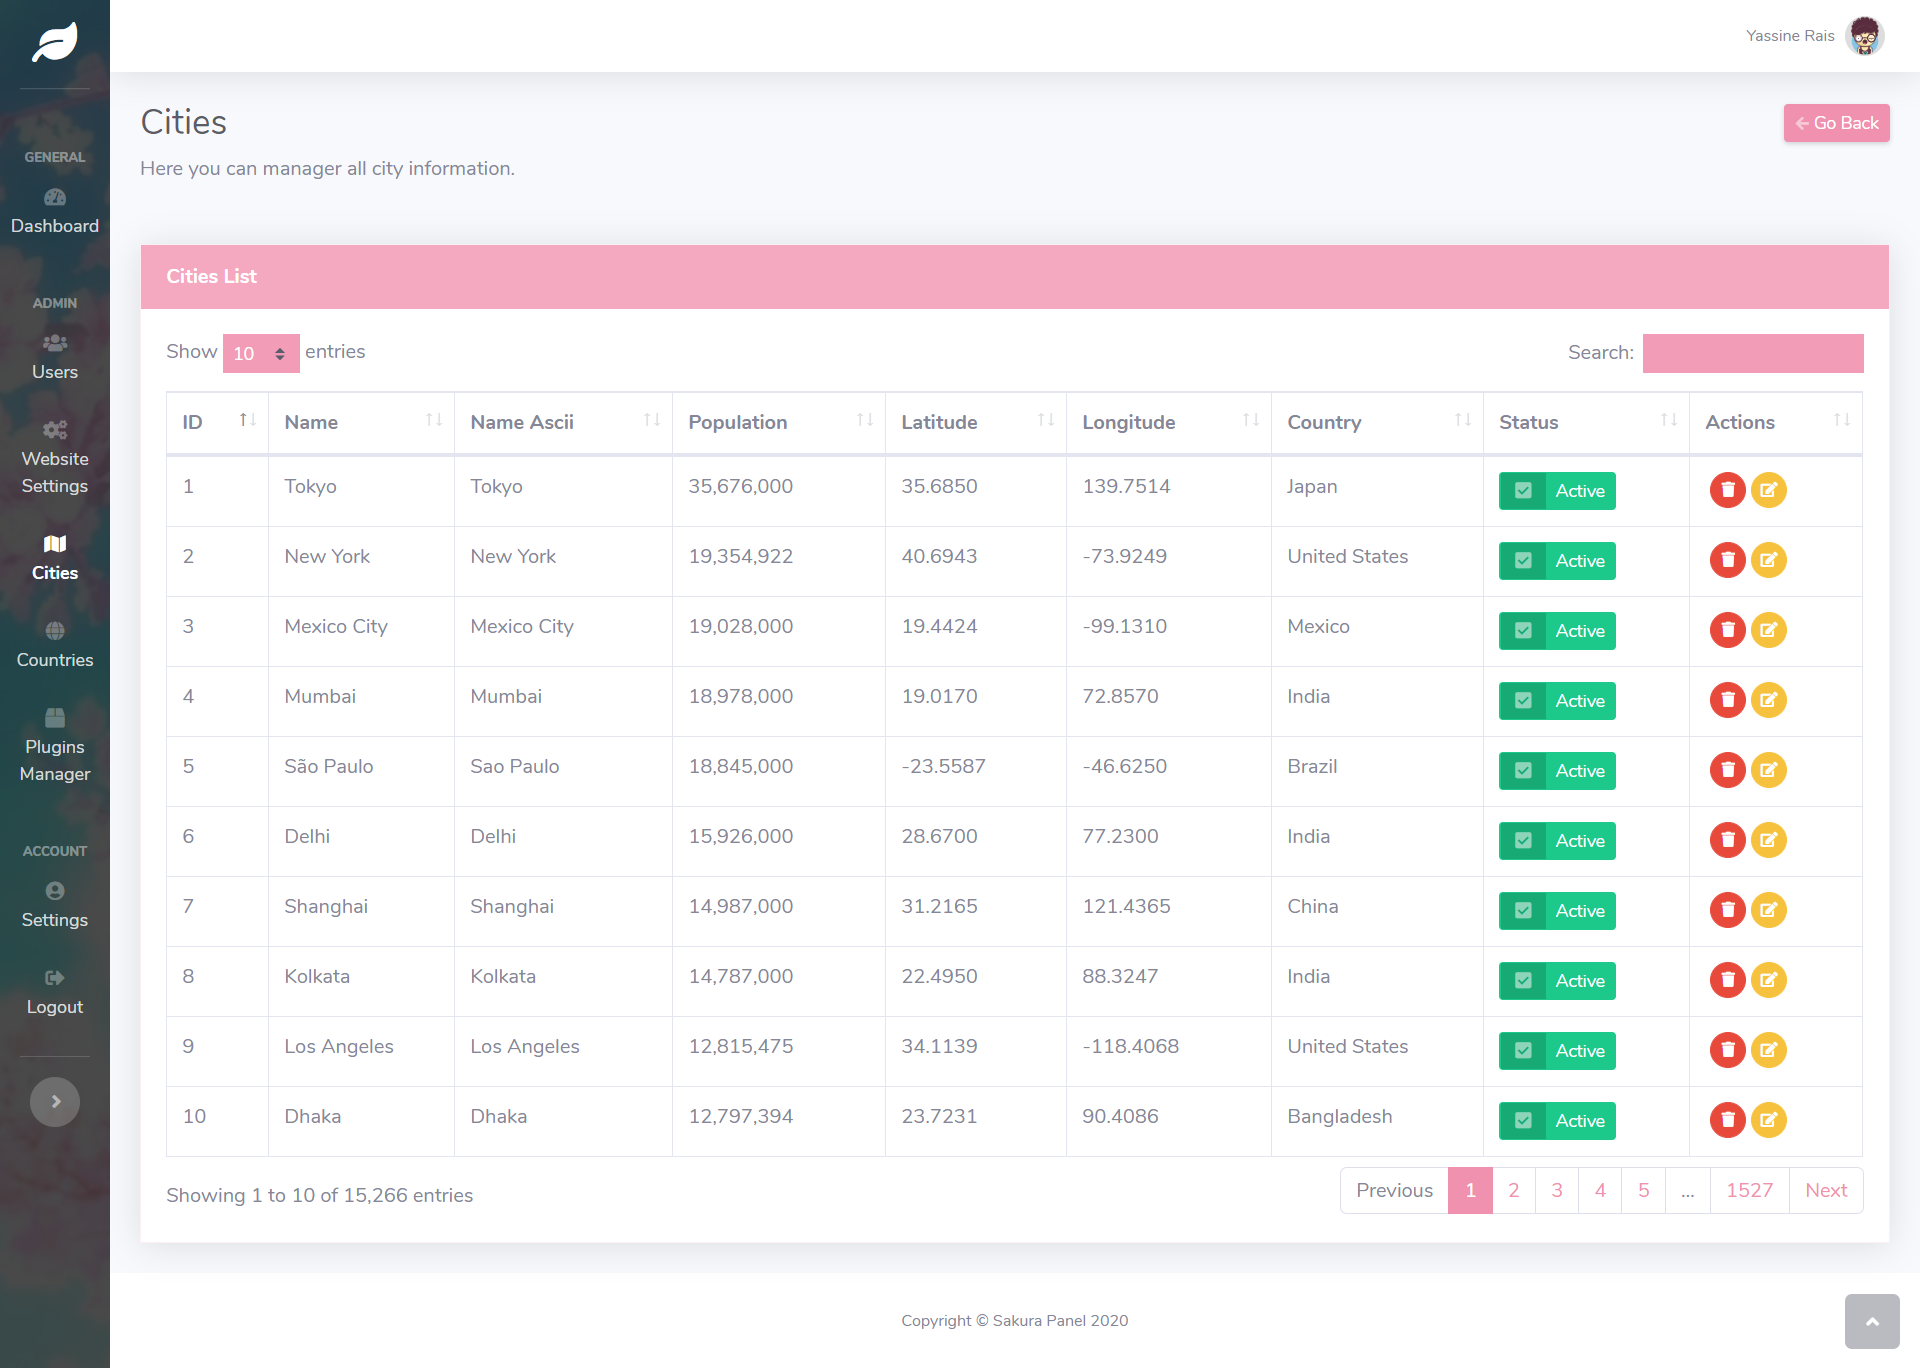
Task: Click the Next pagination button
Action: point(1826,1190)
